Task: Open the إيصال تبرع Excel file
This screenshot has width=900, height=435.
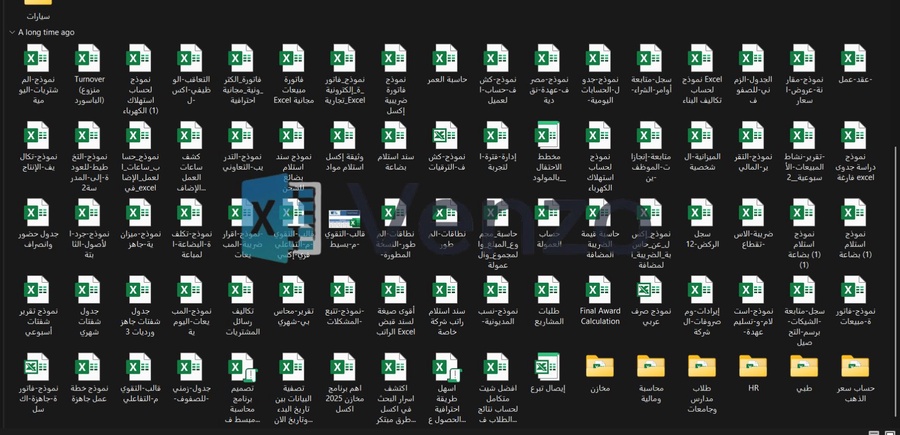Action: pyautogui.click(x=548, y=368)
